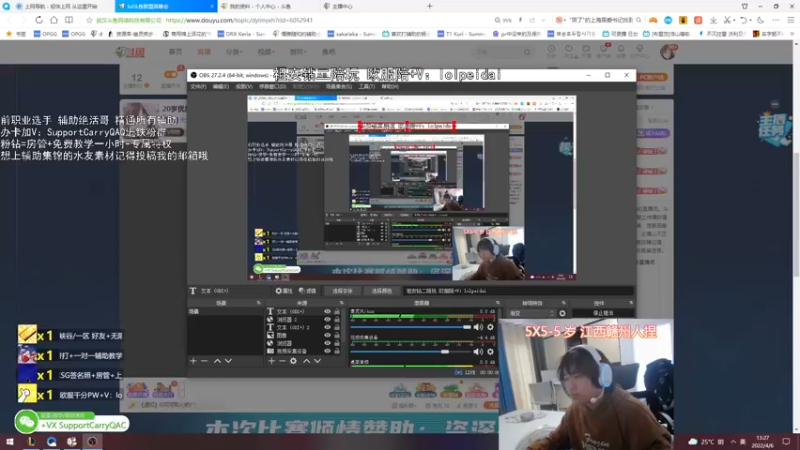Screen dimensions: 800x450
Task: Open the browser downloads icon
Action: [x=713, y=20]
